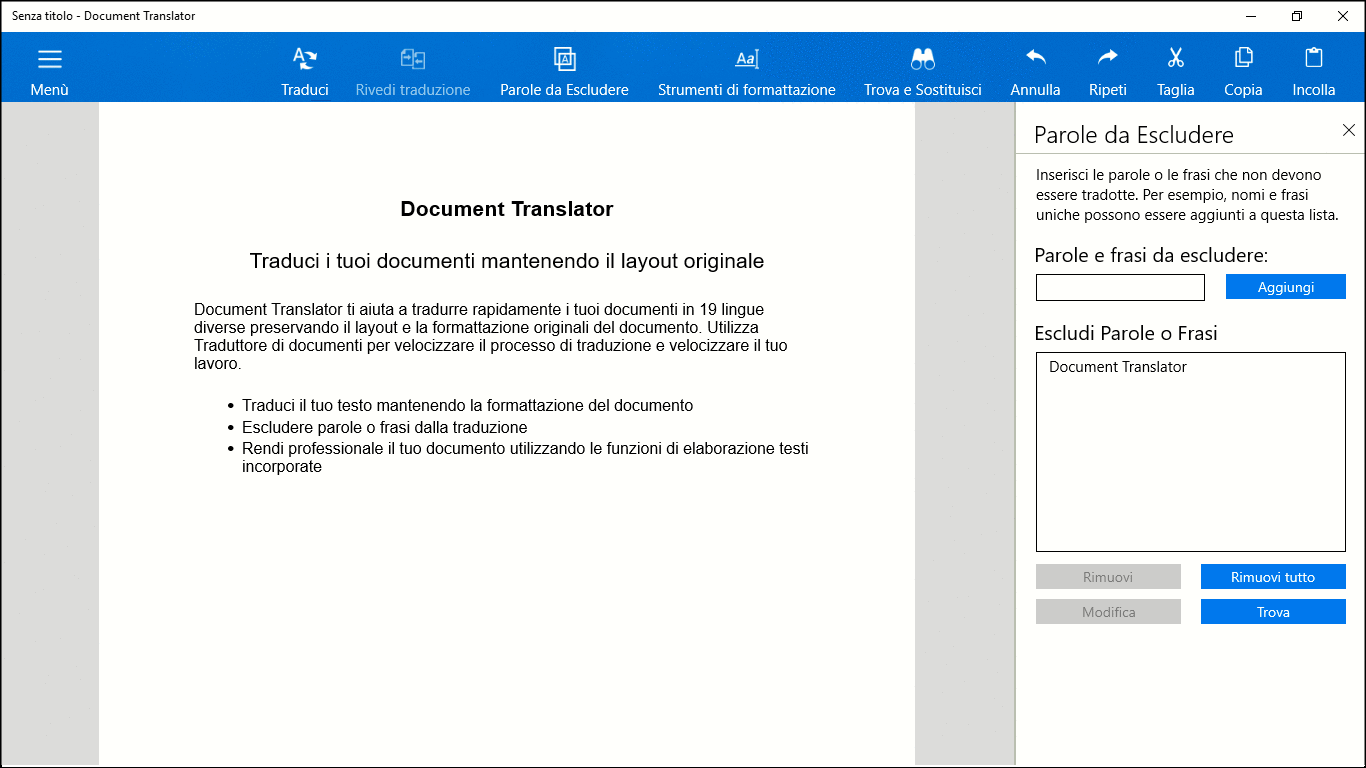
Task: Click the subtitle 'Traduci i tuoi documenti' line
Action: pos(507,261)
